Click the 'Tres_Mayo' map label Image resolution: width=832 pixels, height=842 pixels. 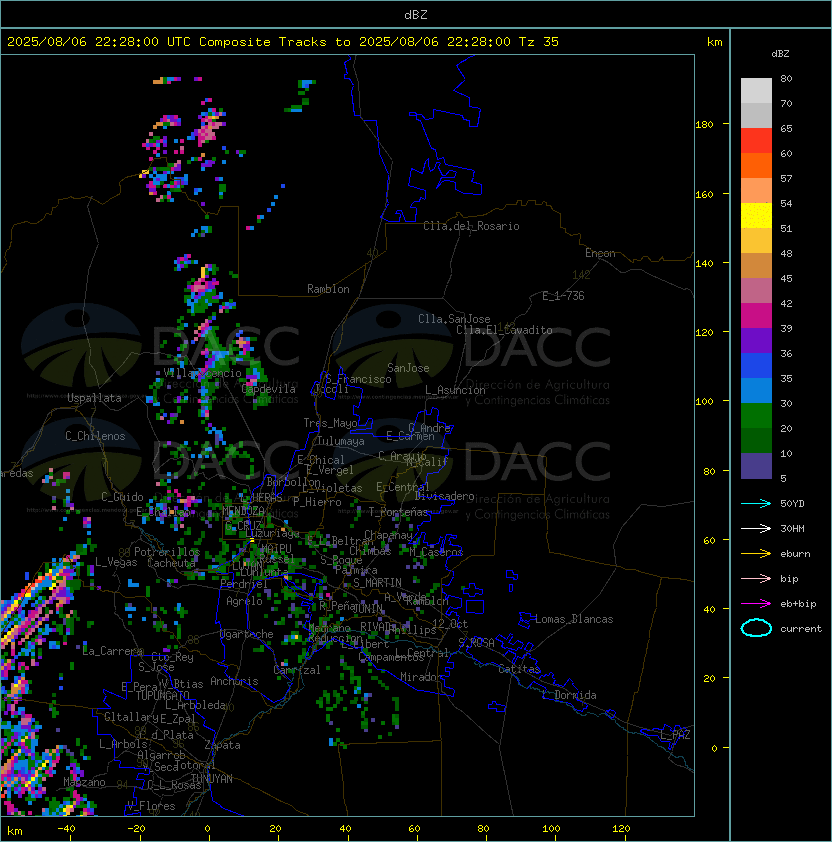click(x=330, y=423)
